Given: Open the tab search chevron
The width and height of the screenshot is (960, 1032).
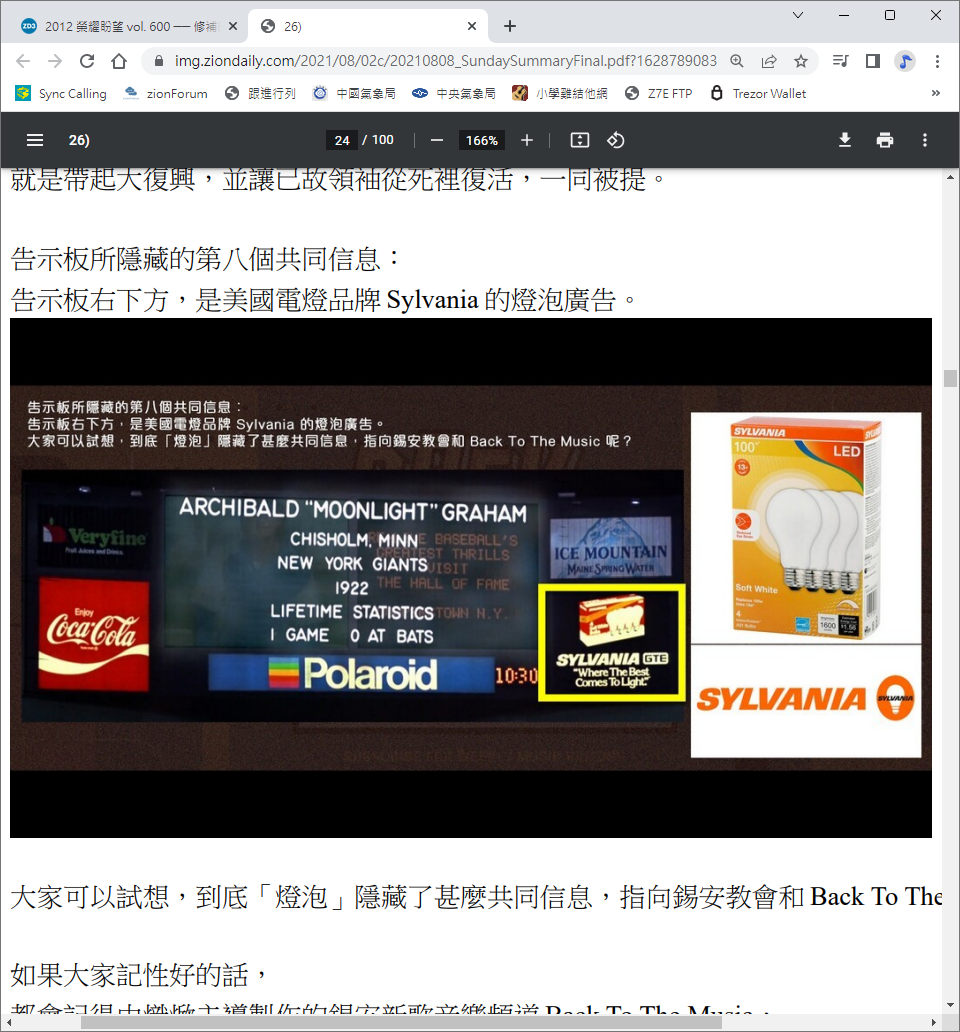Looking at the screenshot, I should (x=797, y=15).
